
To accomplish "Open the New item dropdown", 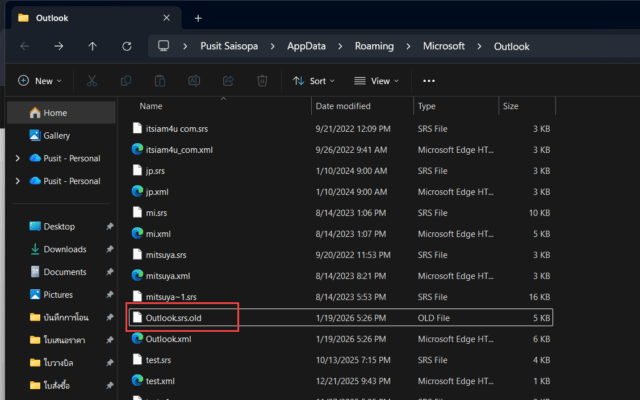I will (40, 81).
